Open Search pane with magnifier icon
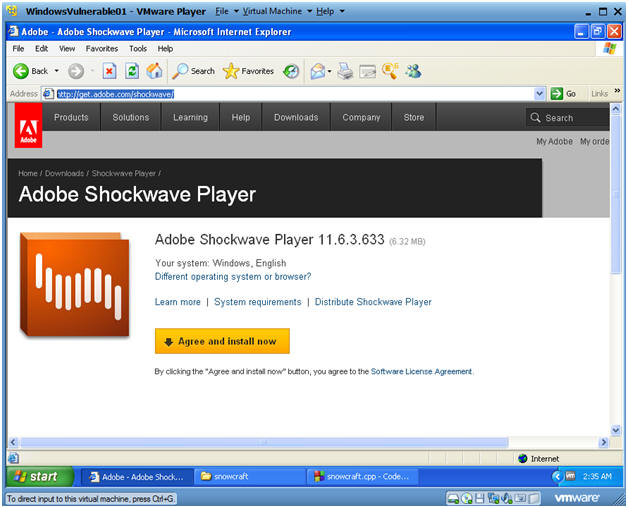Image resolution: width=628 pixels, height=508 pixels. [x=180, y=71]
